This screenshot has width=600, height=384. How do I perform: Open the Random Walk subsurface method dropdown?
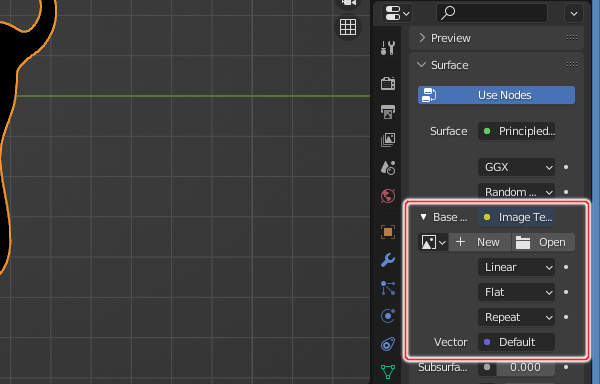517,192
